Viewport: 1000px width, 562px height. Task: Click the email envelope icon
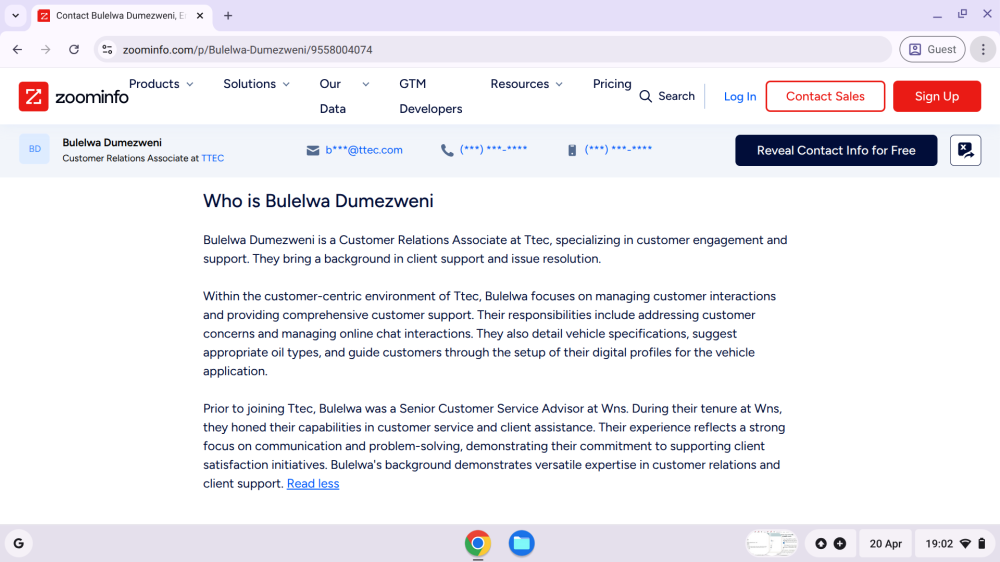pos(312,151)
